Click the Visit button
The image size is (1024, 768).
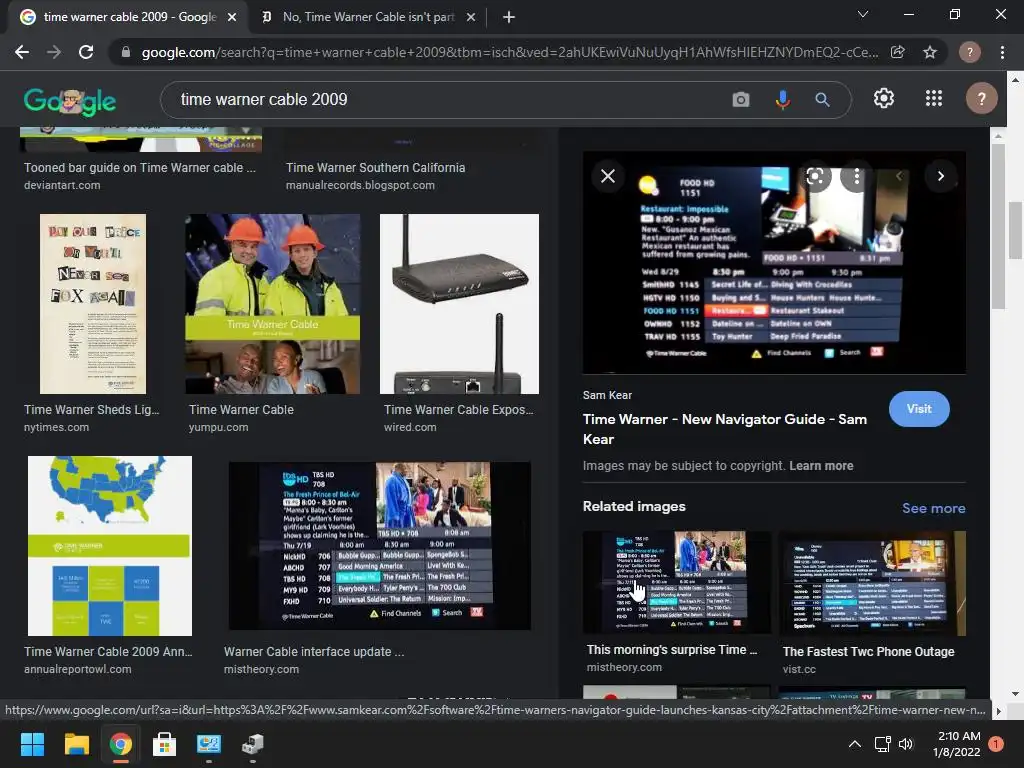pos(919,409)
